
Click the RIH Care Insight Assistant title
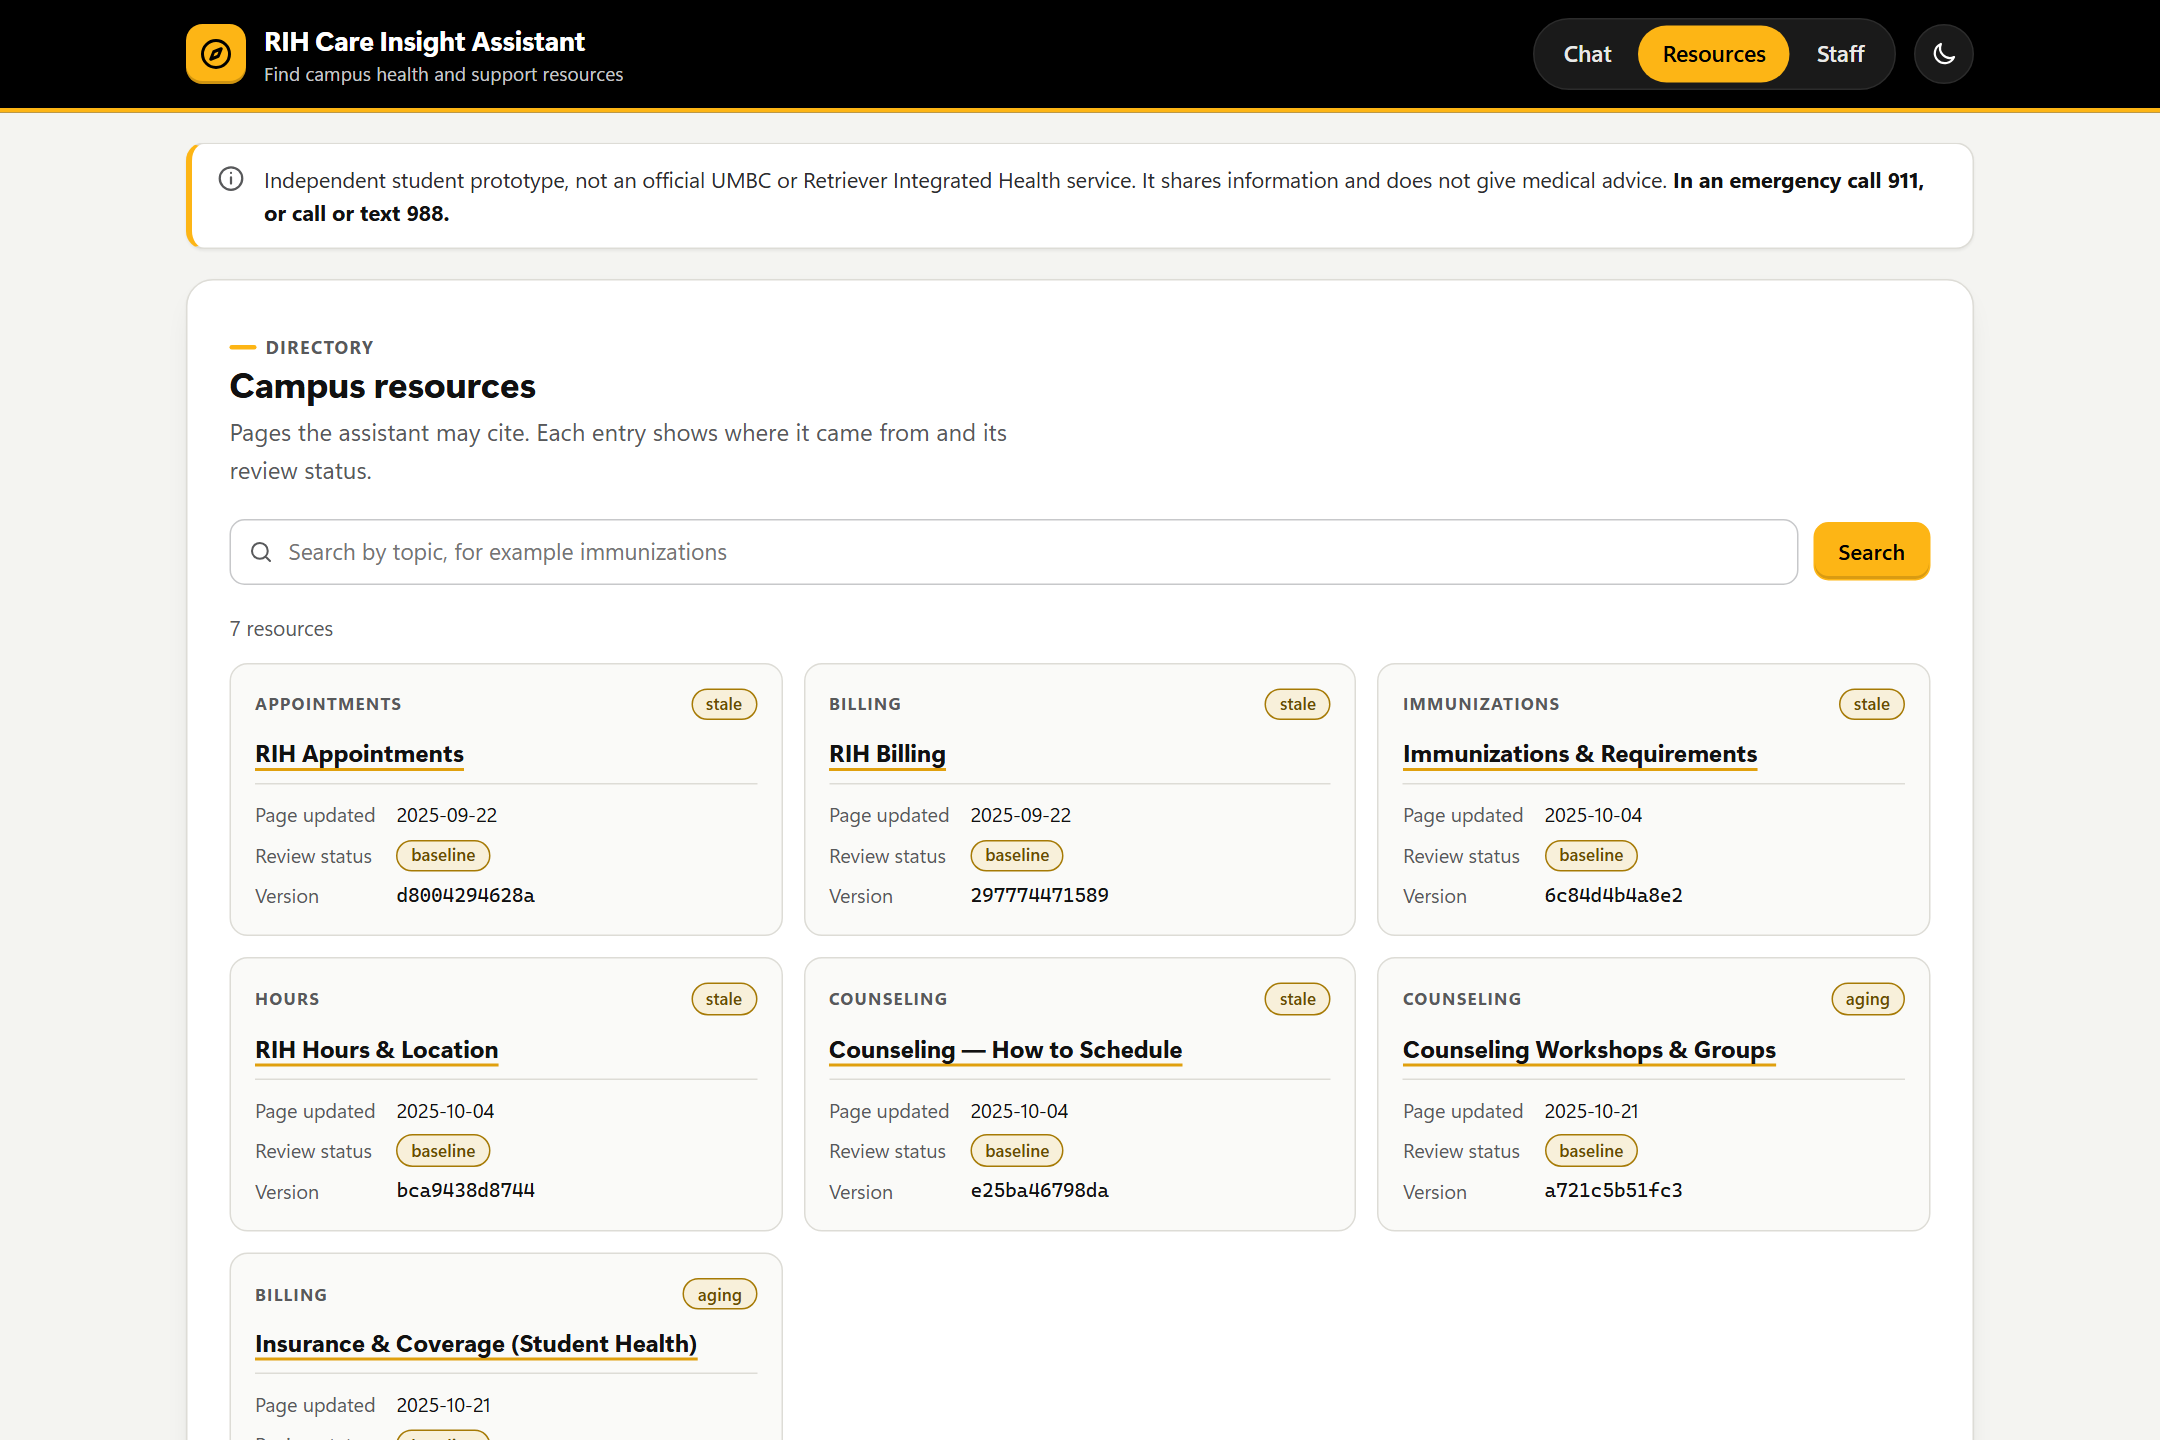424,42
